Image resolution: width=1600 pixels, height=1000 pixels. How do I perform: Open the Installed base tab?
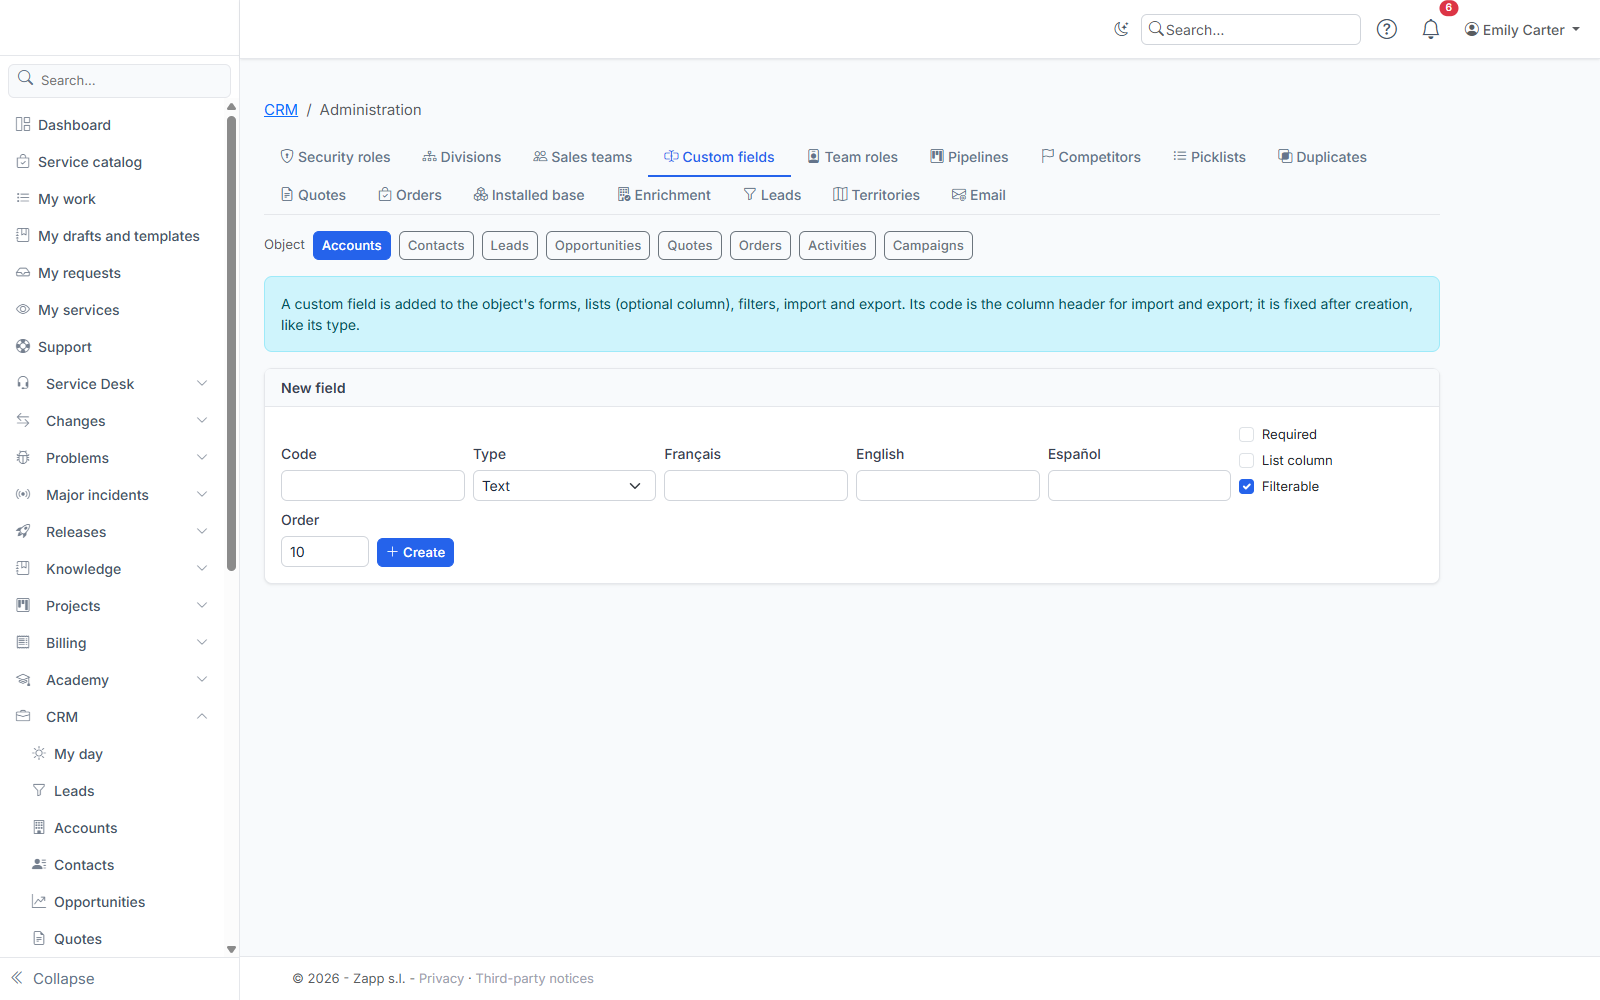click(x=529, y=195)
